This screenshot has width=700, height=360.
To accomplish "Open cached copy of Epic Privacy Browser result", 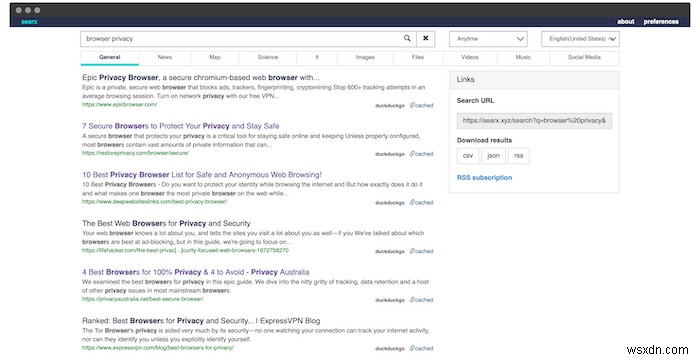I will (421, 105).
